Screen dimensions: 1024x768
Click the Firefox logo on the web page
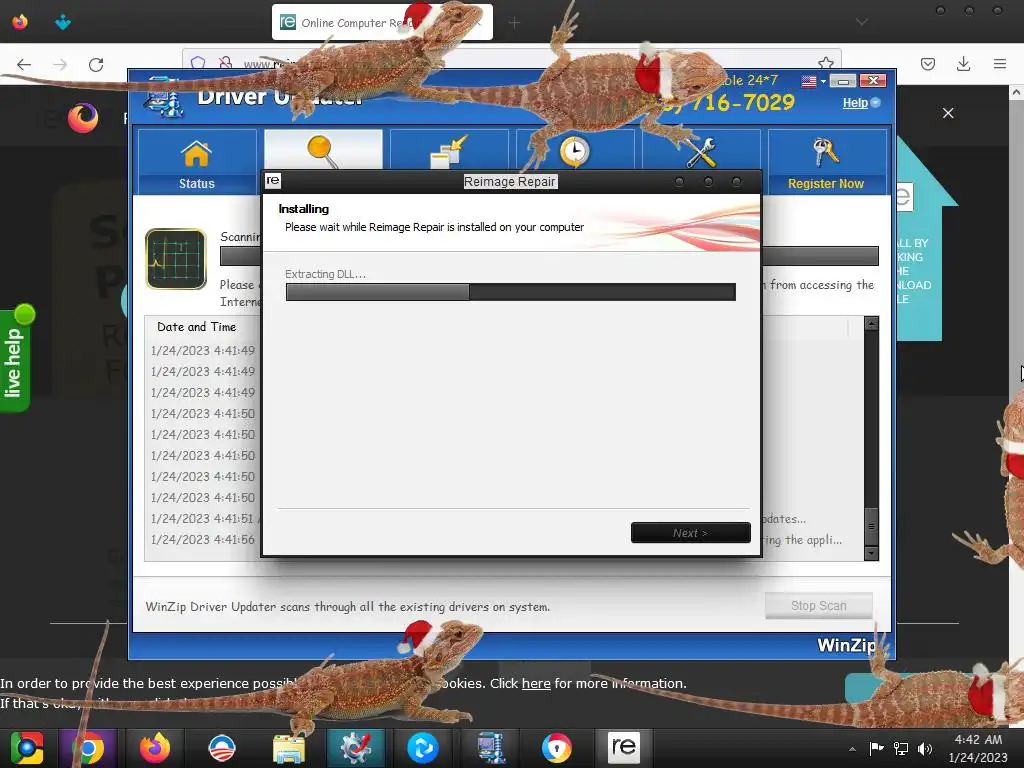click(83, 118)
